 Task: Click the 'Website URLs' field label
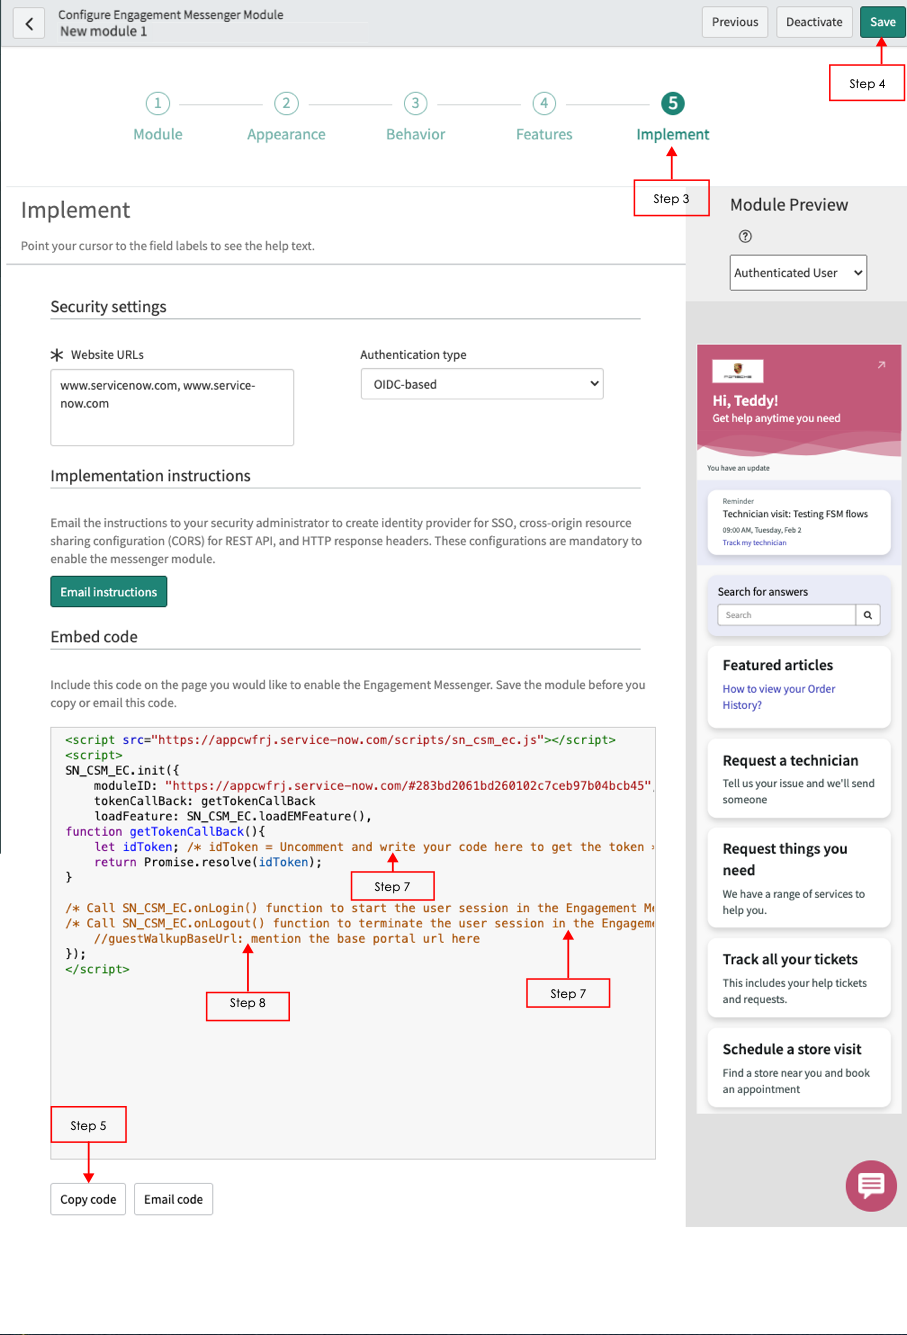[107, 355]
